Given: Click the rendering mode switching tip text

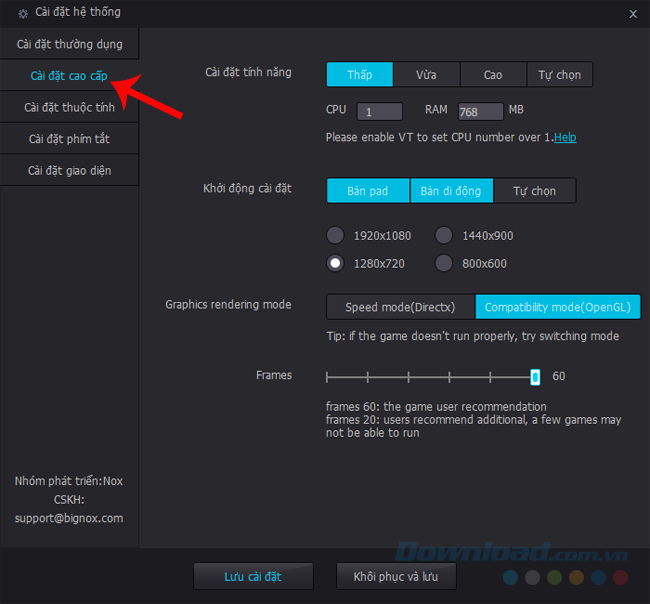Looking at the screenshot, I should (x=473, y=336).
